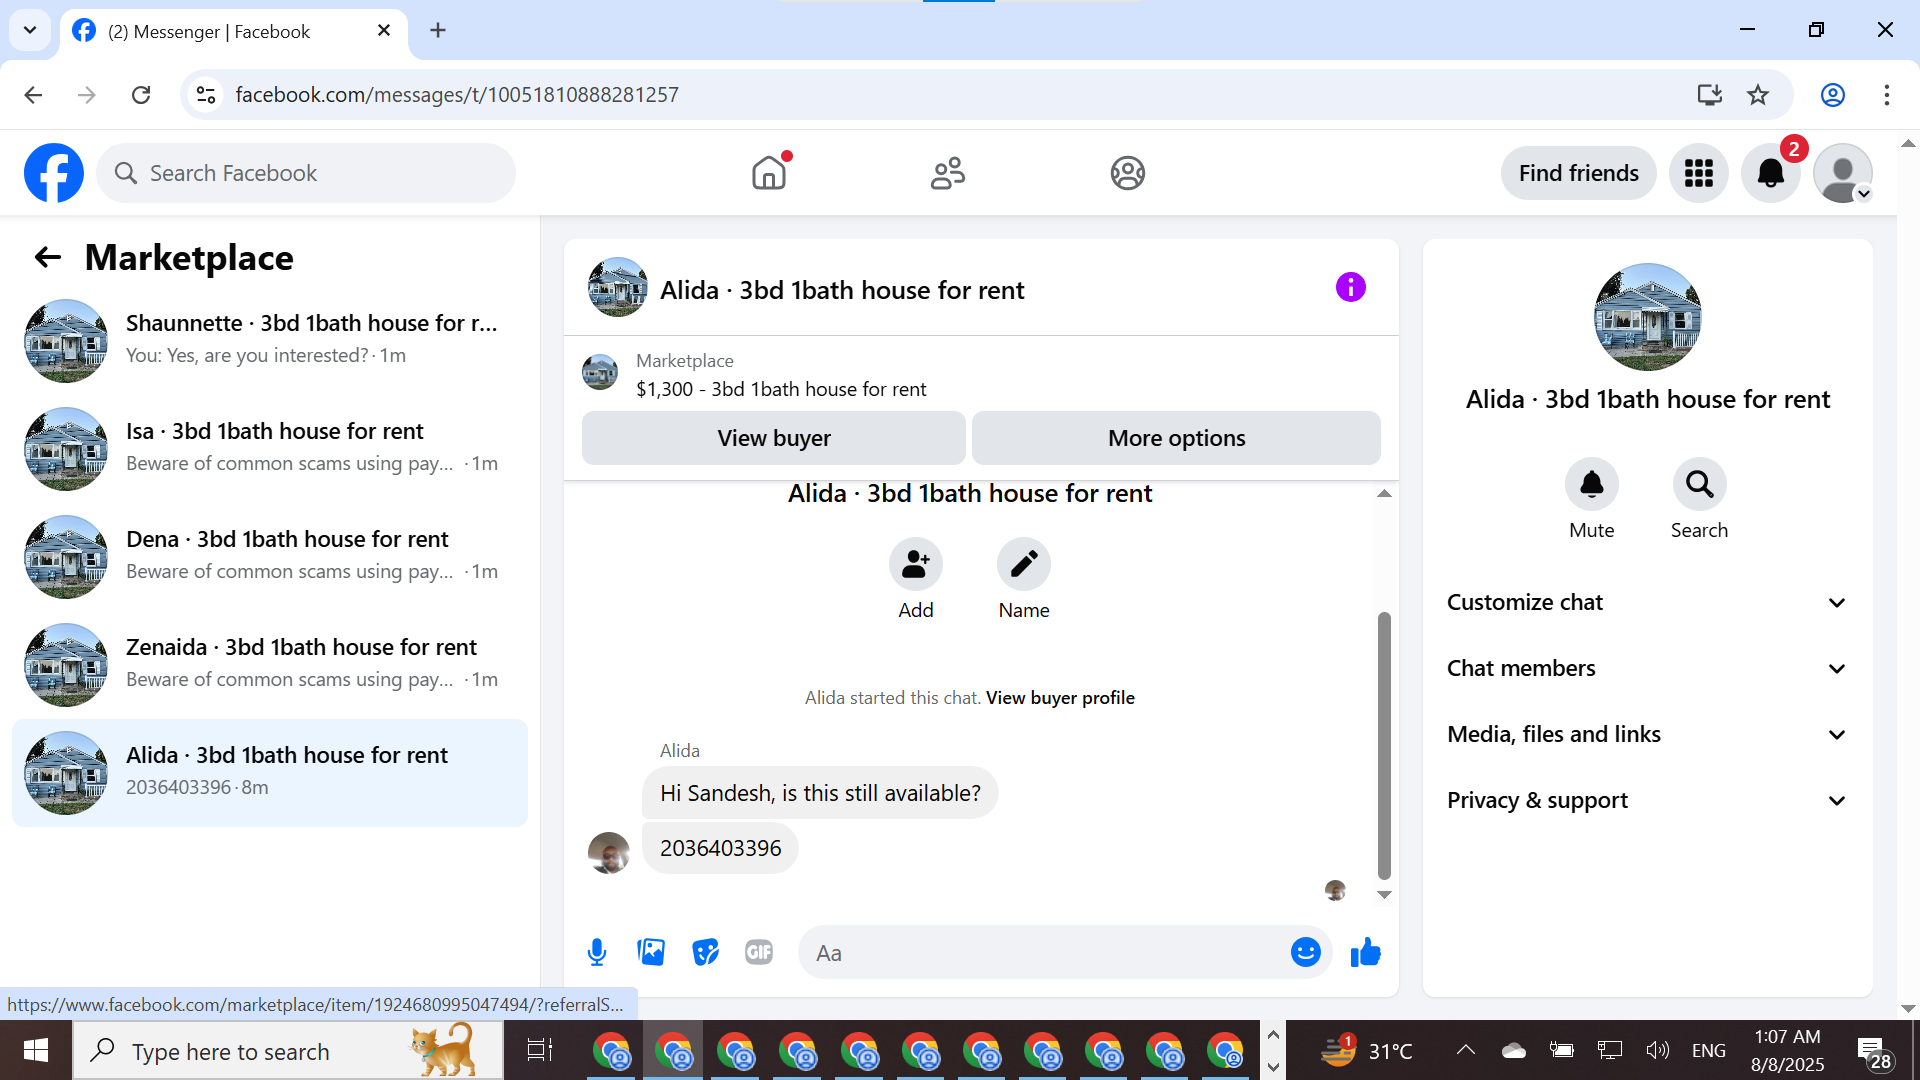Open the Facebook notifications bell
The width and height of the screenshot is (1920, 1080).
coord(1770,173)
